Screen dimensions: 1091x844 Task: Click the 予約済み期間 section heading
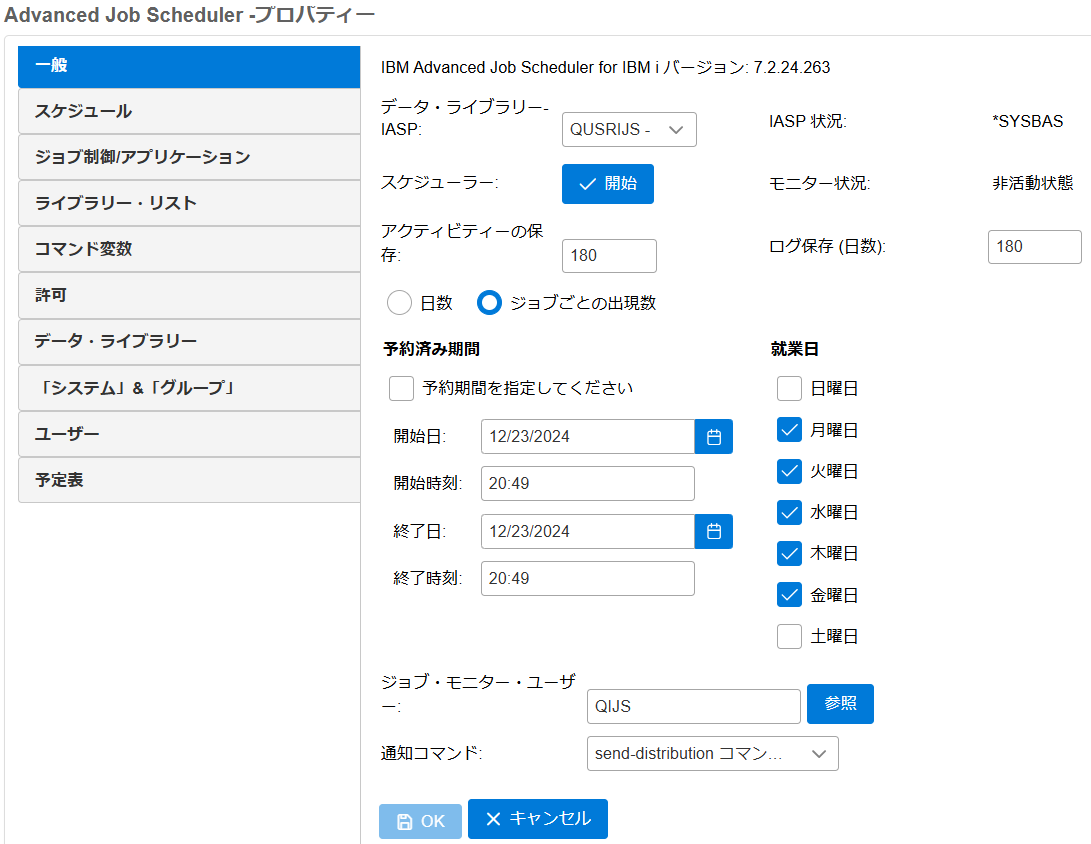[431, 349]
